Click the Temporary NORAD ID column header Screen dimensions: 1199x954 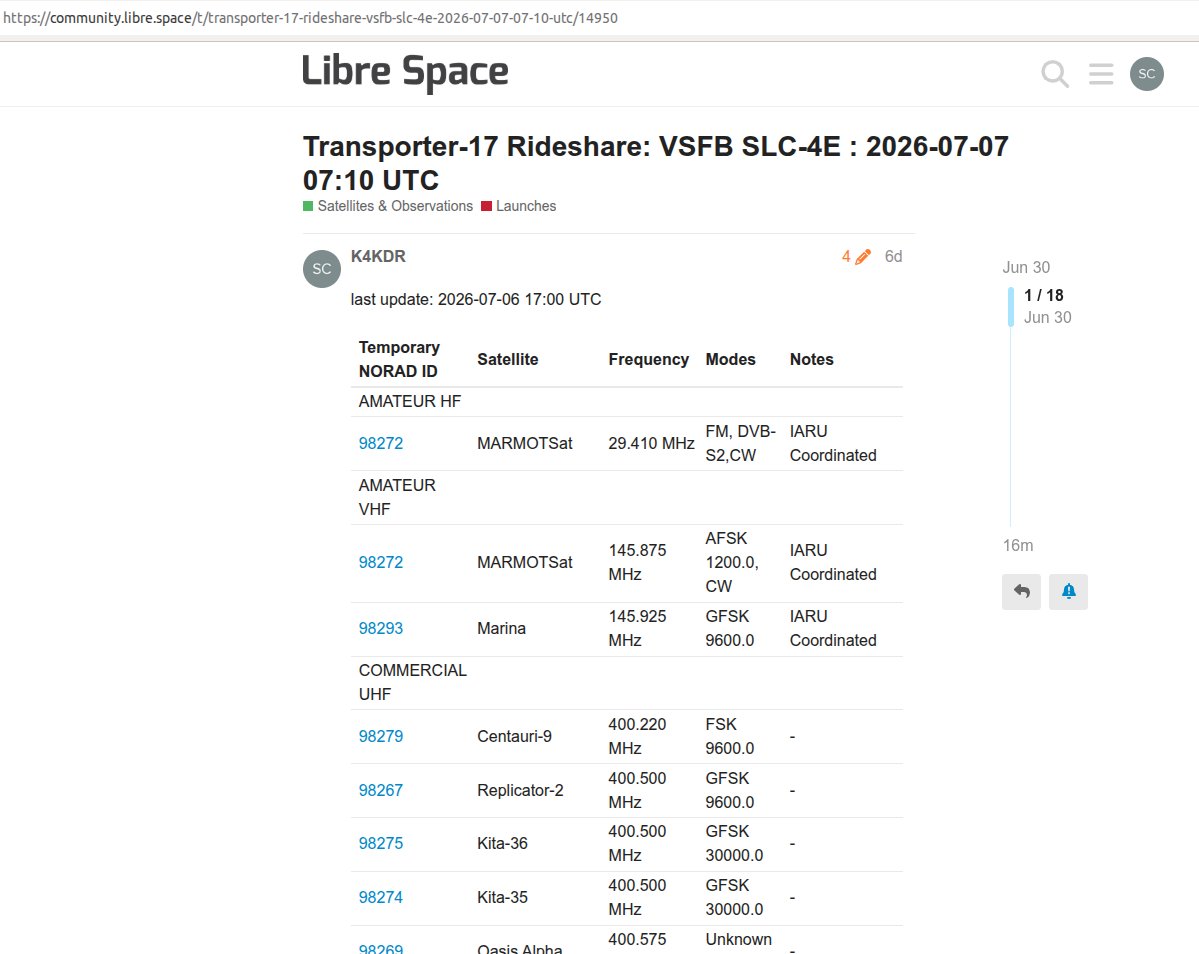tap(399, 359)
